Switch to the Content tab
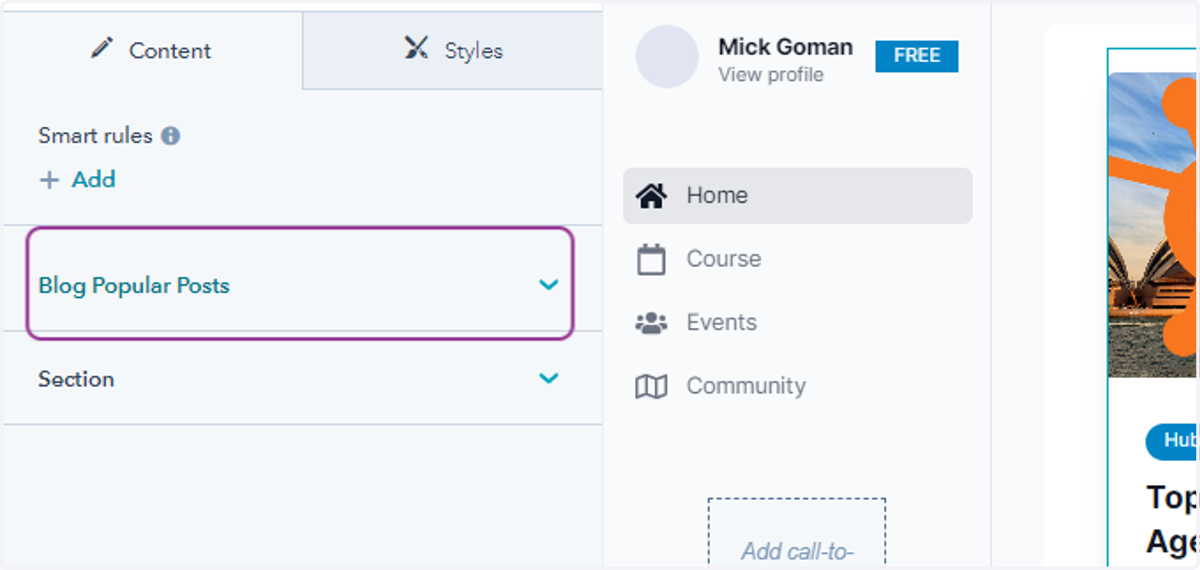 click(x=152, y=50)
